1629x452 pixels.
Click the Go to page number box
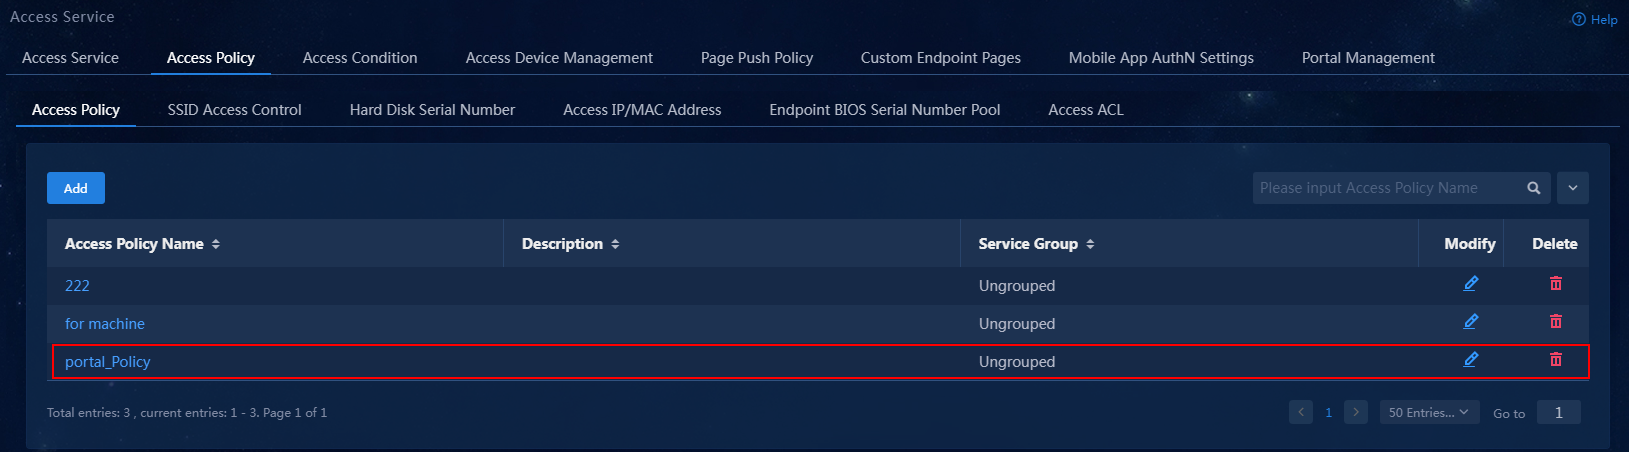(1558, 412)
